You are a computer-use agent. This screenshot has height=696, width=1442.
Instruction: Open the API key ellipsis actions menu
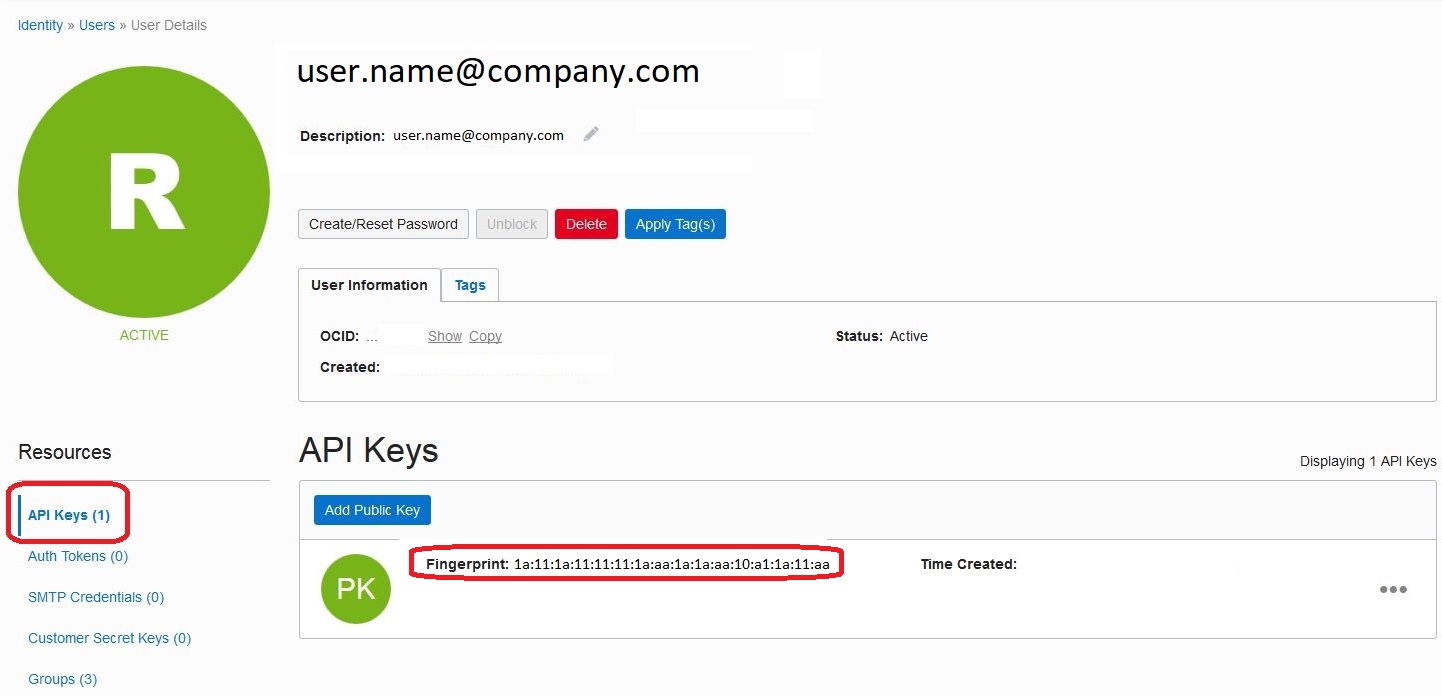click(1393, 589)
